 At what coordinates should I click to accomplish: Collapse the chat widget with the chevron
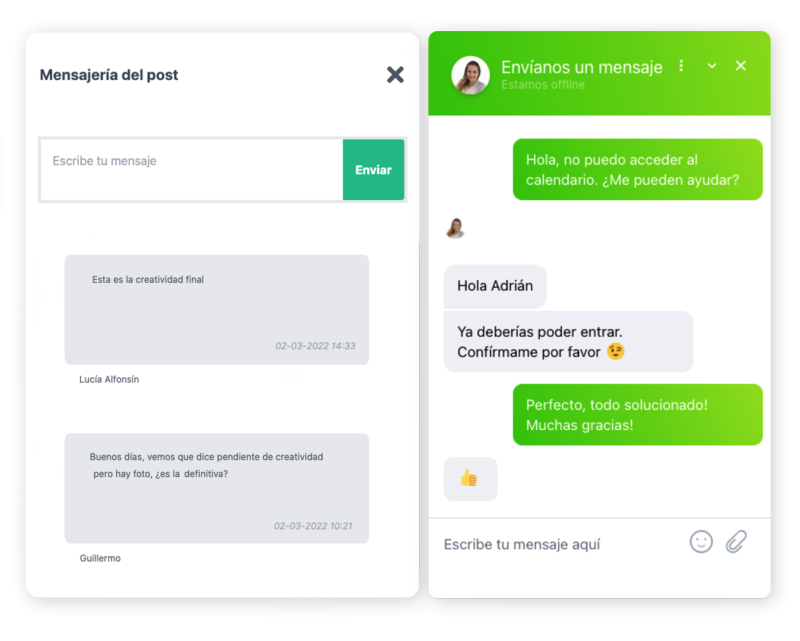tap(712, 66)
